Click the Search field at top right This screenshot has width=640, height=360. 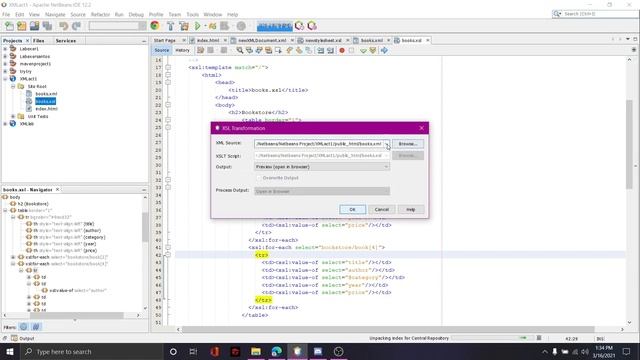tap(596, 14)
